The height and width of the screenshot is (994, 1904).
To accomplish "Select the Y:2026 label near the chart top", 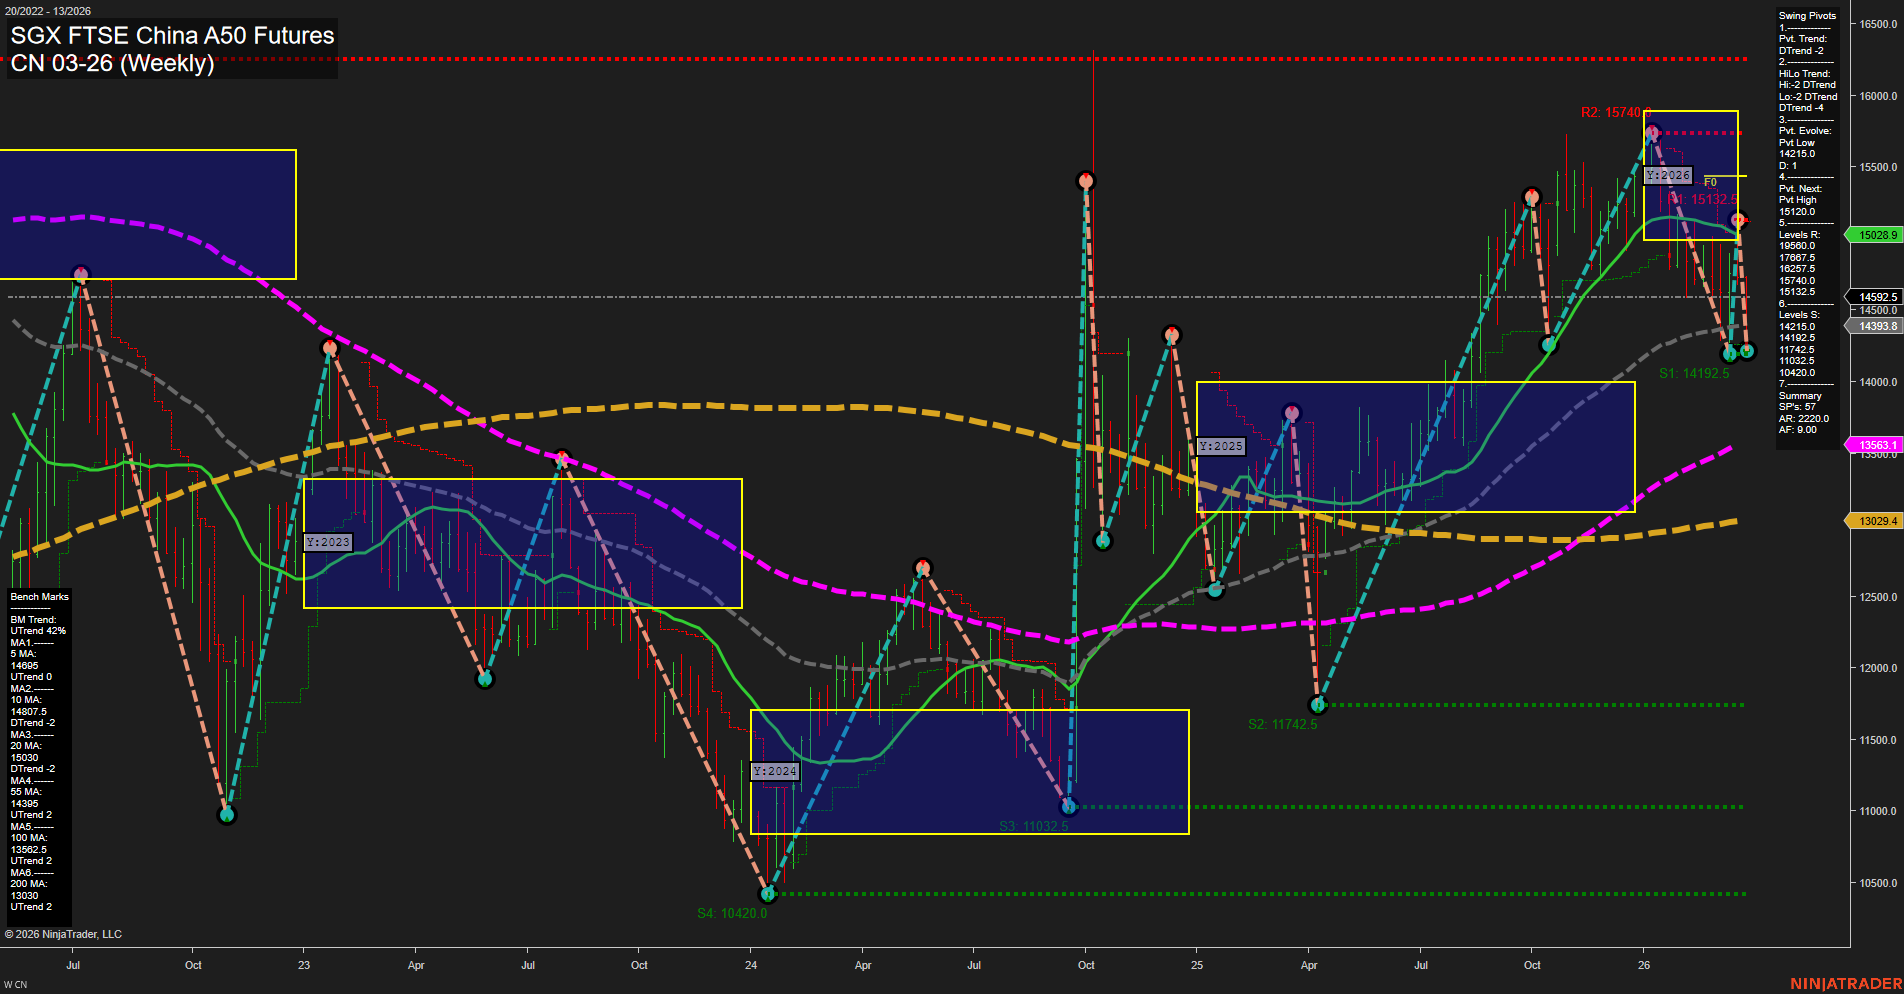I will (1666, 174).
